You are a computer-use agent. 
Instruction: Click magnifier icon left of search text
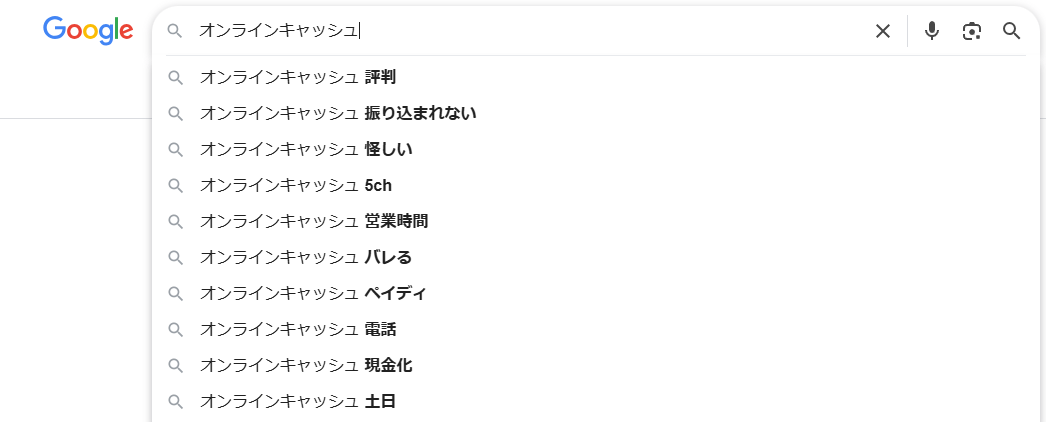[x=175, y=31]
